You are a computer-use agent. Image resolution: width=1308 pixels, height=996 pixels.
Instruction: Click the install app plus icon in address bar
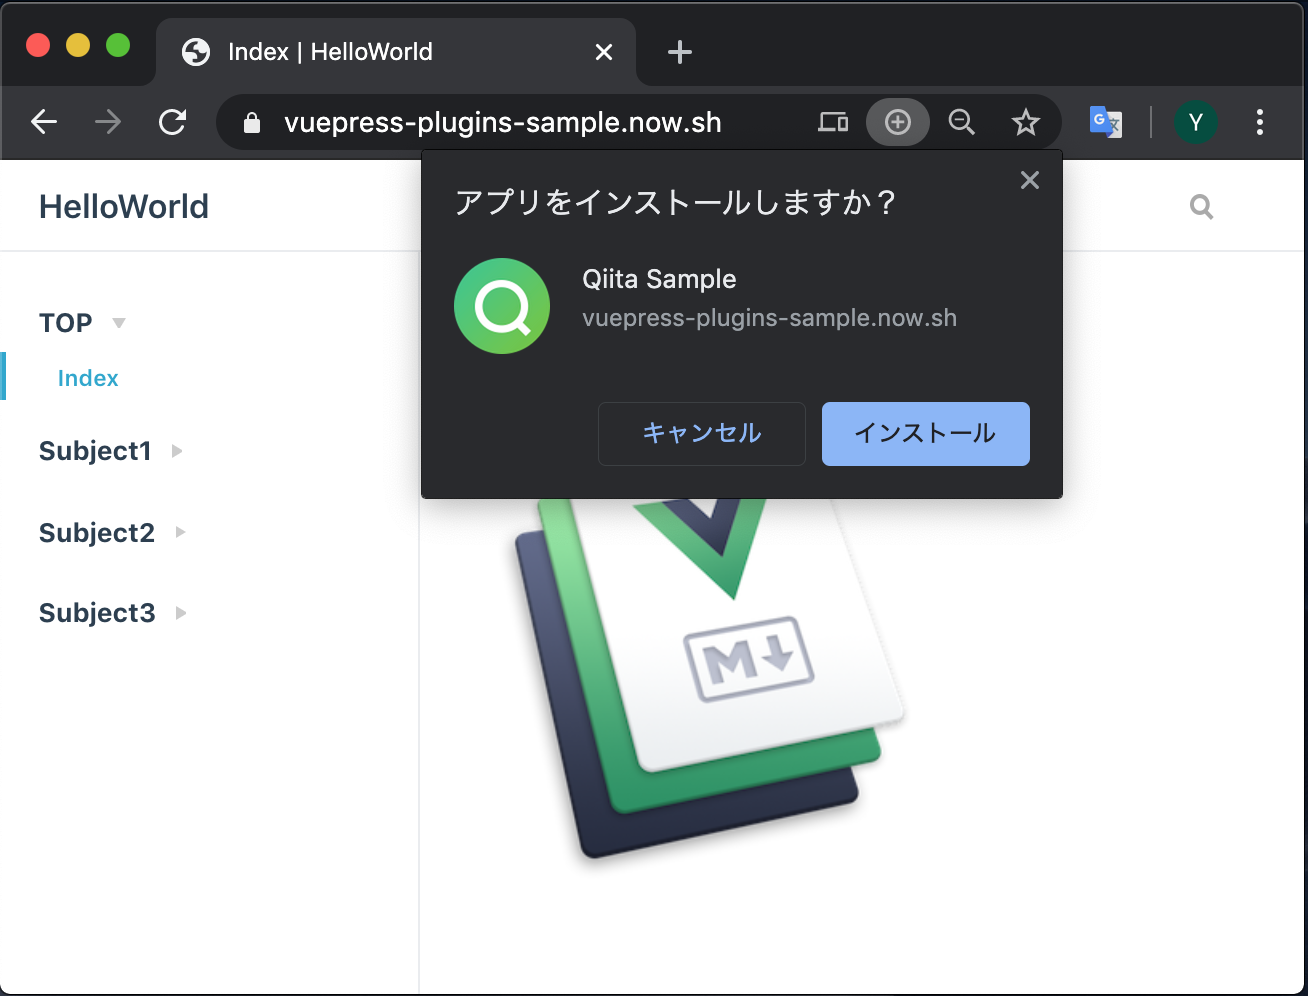(898, 122)
